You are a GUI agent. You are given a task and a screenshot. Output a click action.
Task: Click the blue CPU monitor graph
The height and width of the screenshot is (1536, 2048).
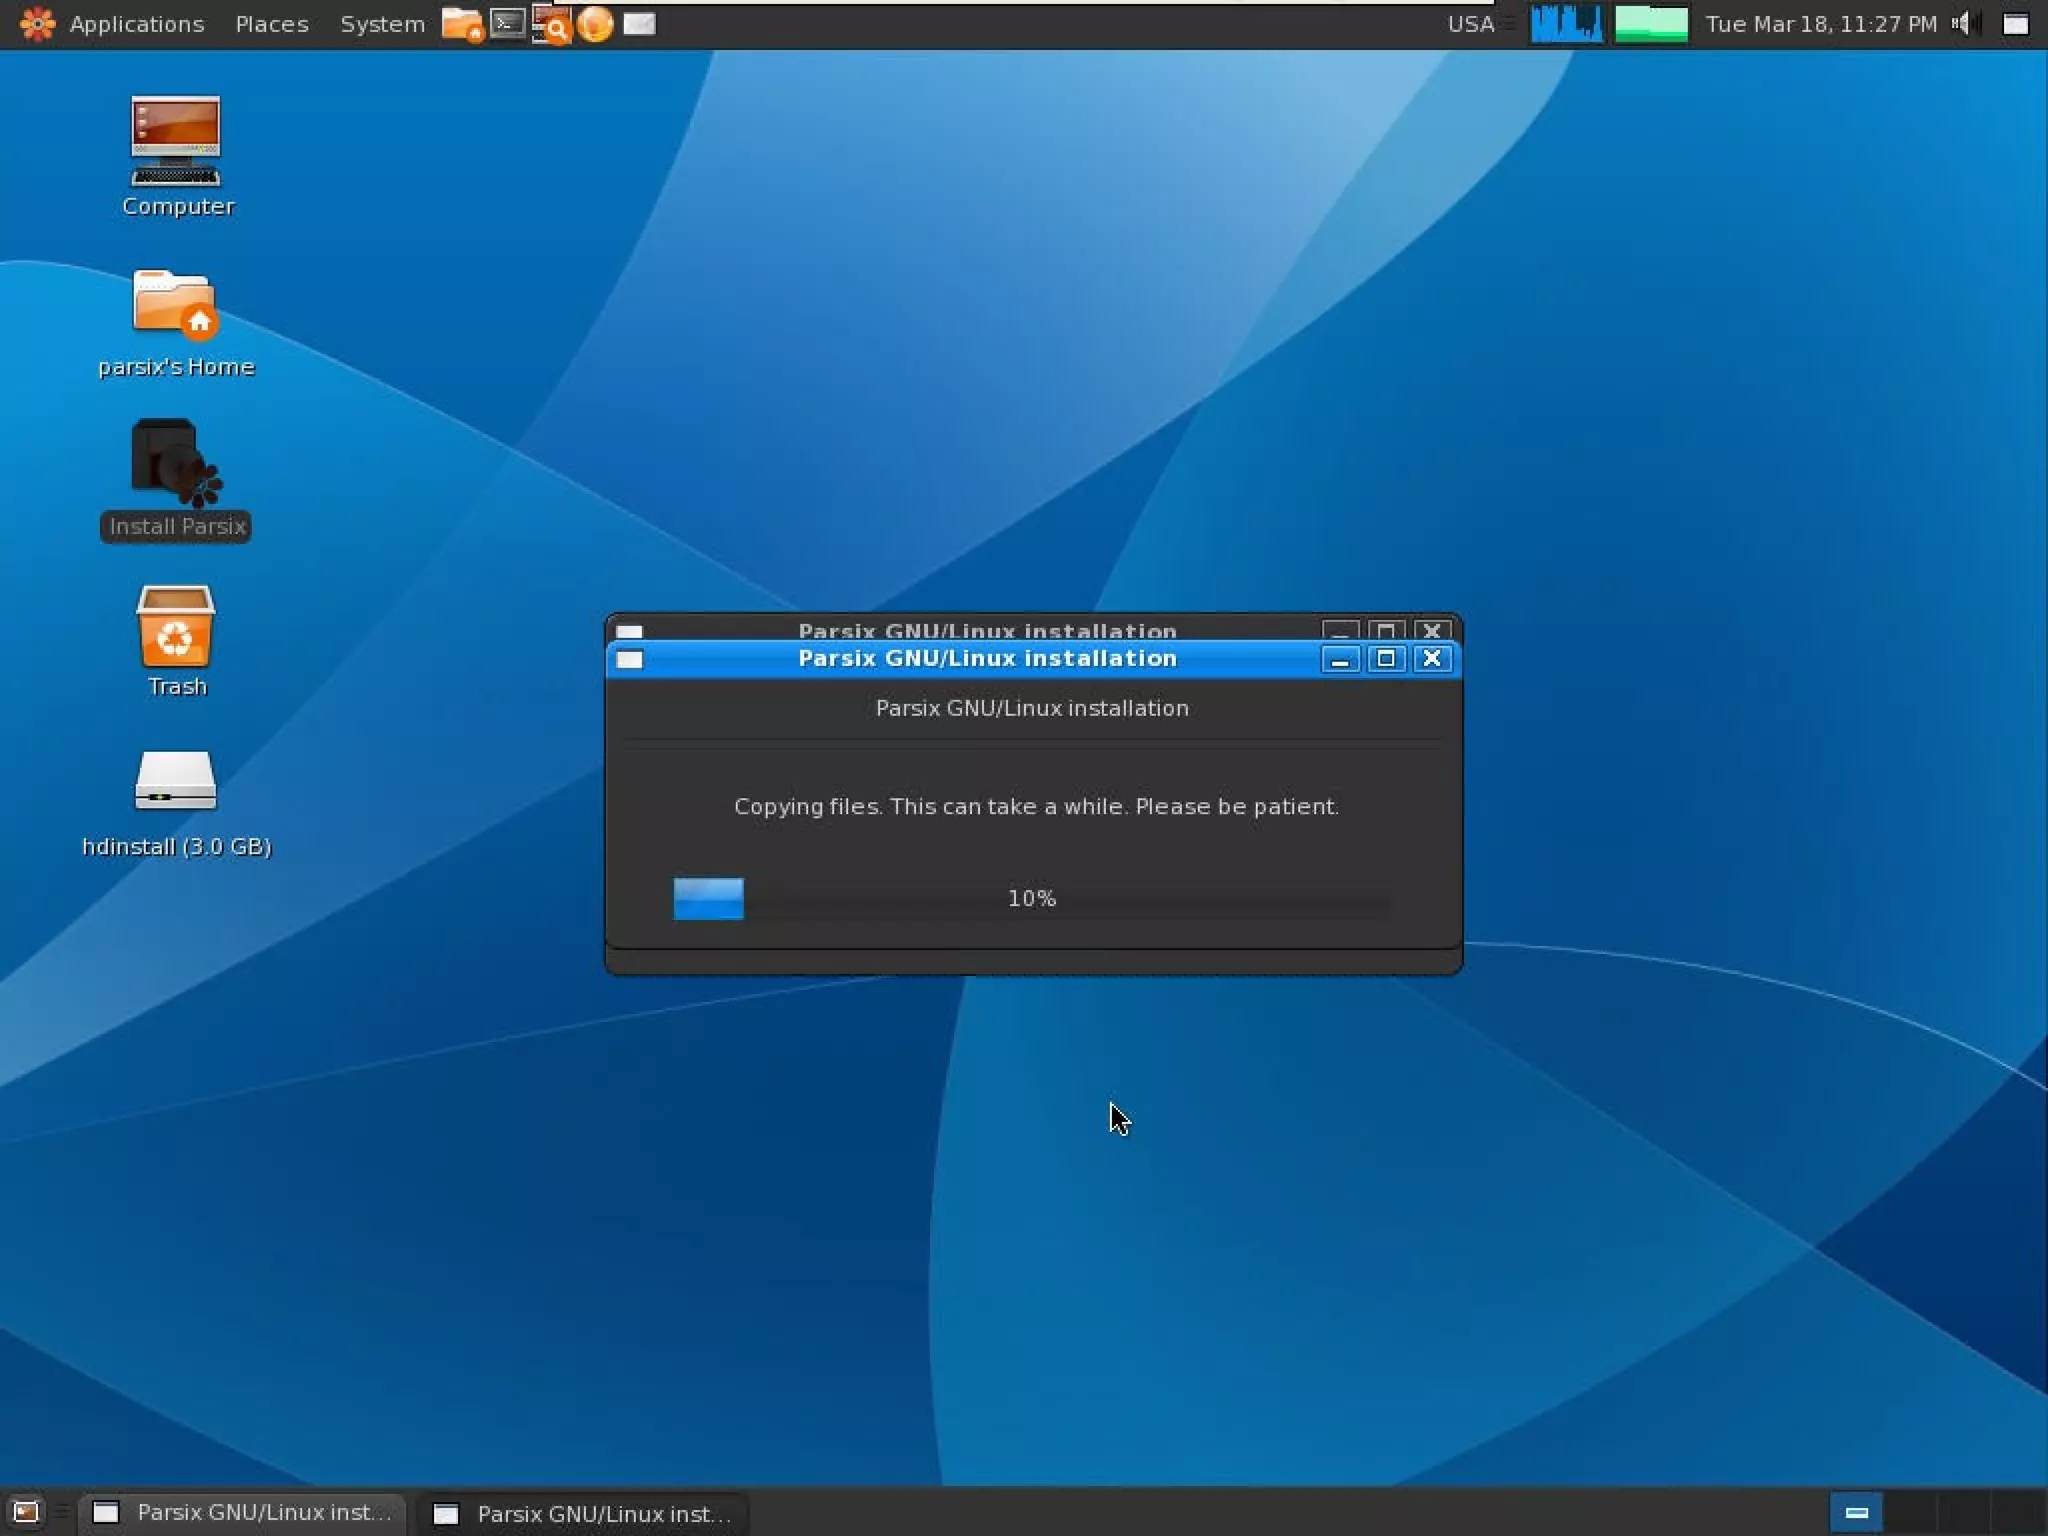pos(1566,24)
